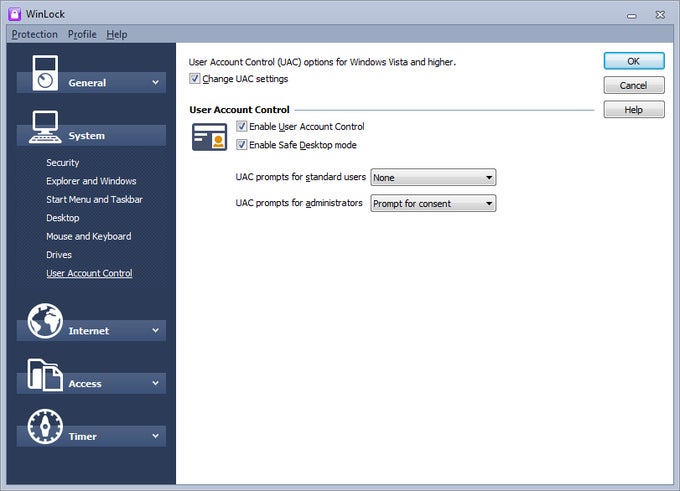Toggle the Change UAC settings checkbox

[x=195, y=79]
